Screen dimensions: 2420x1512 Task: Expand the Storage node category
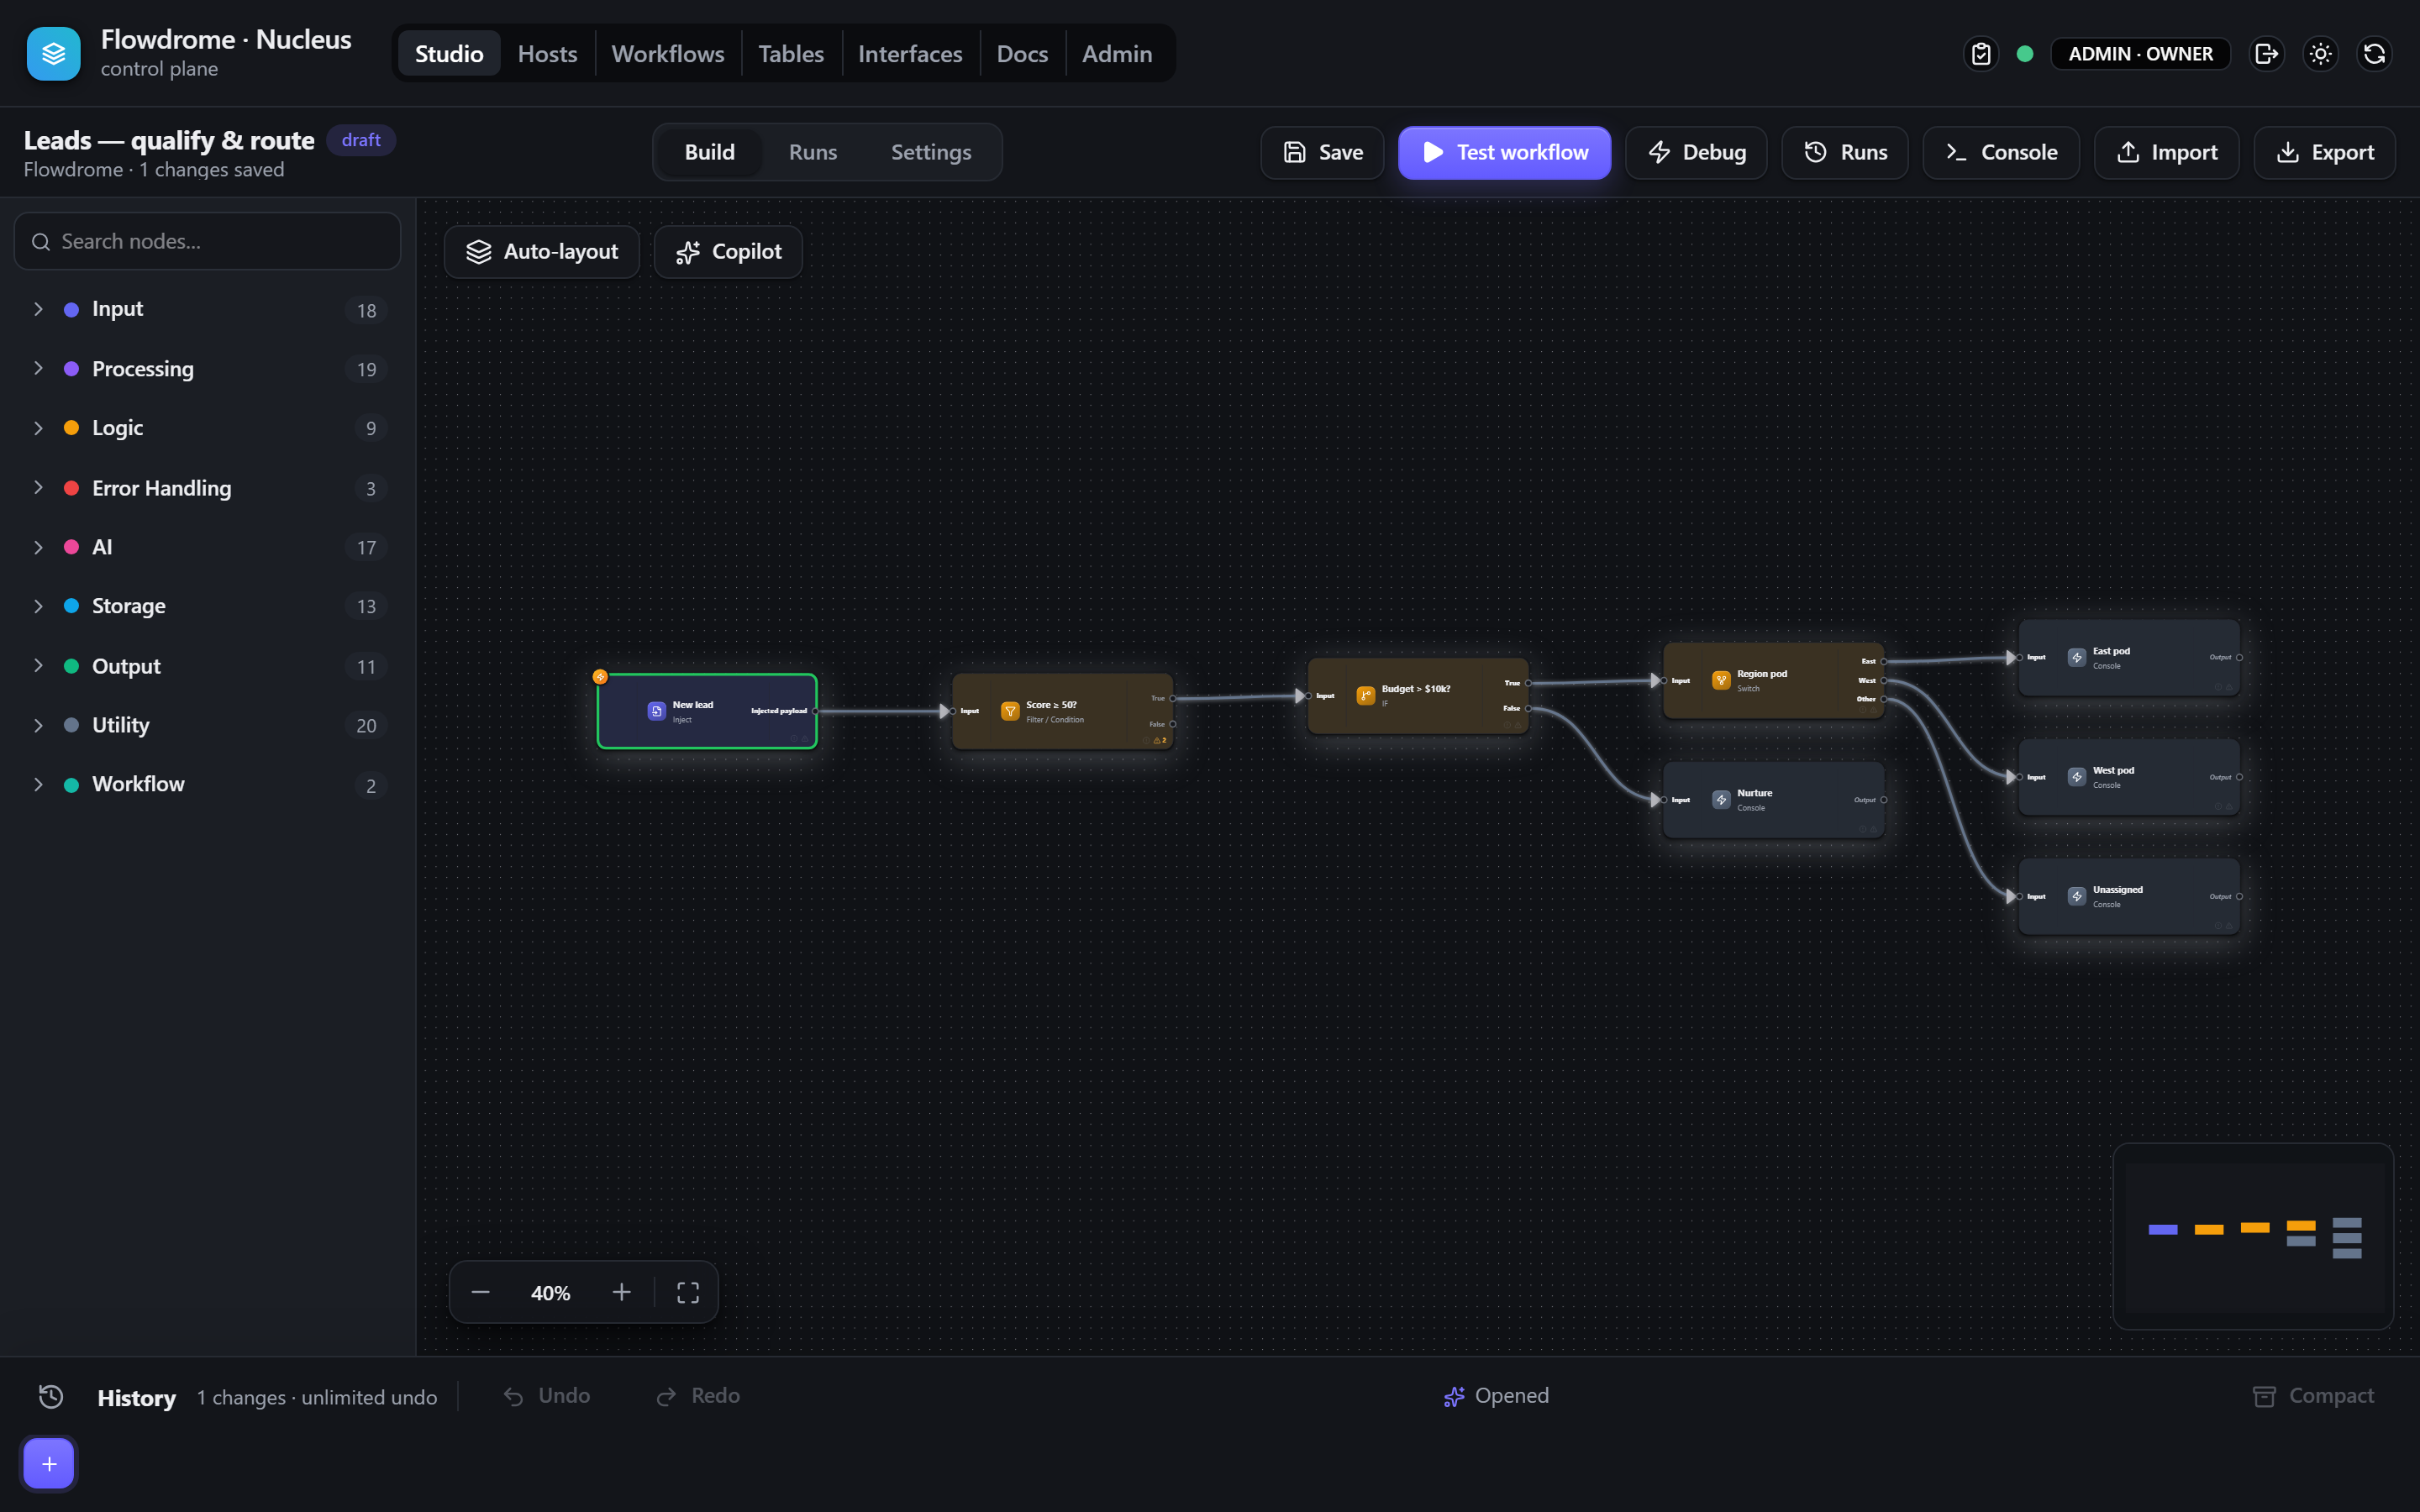(x=207, y=606)
